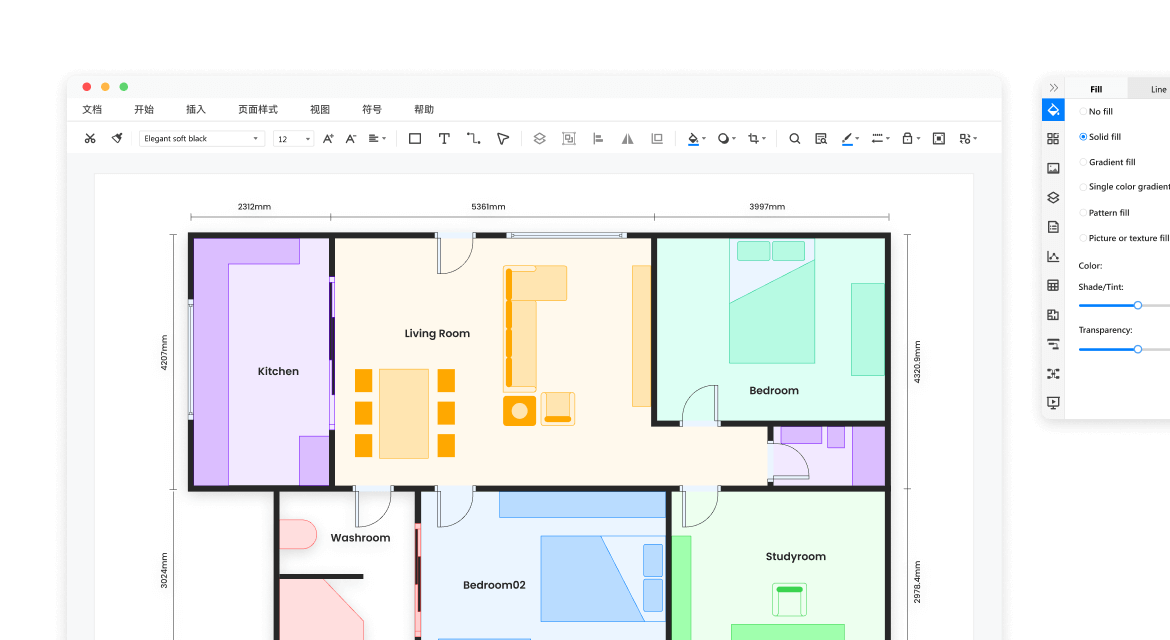
Task: Open the Elegant soft black font dropdown
Action: point(202,139)
